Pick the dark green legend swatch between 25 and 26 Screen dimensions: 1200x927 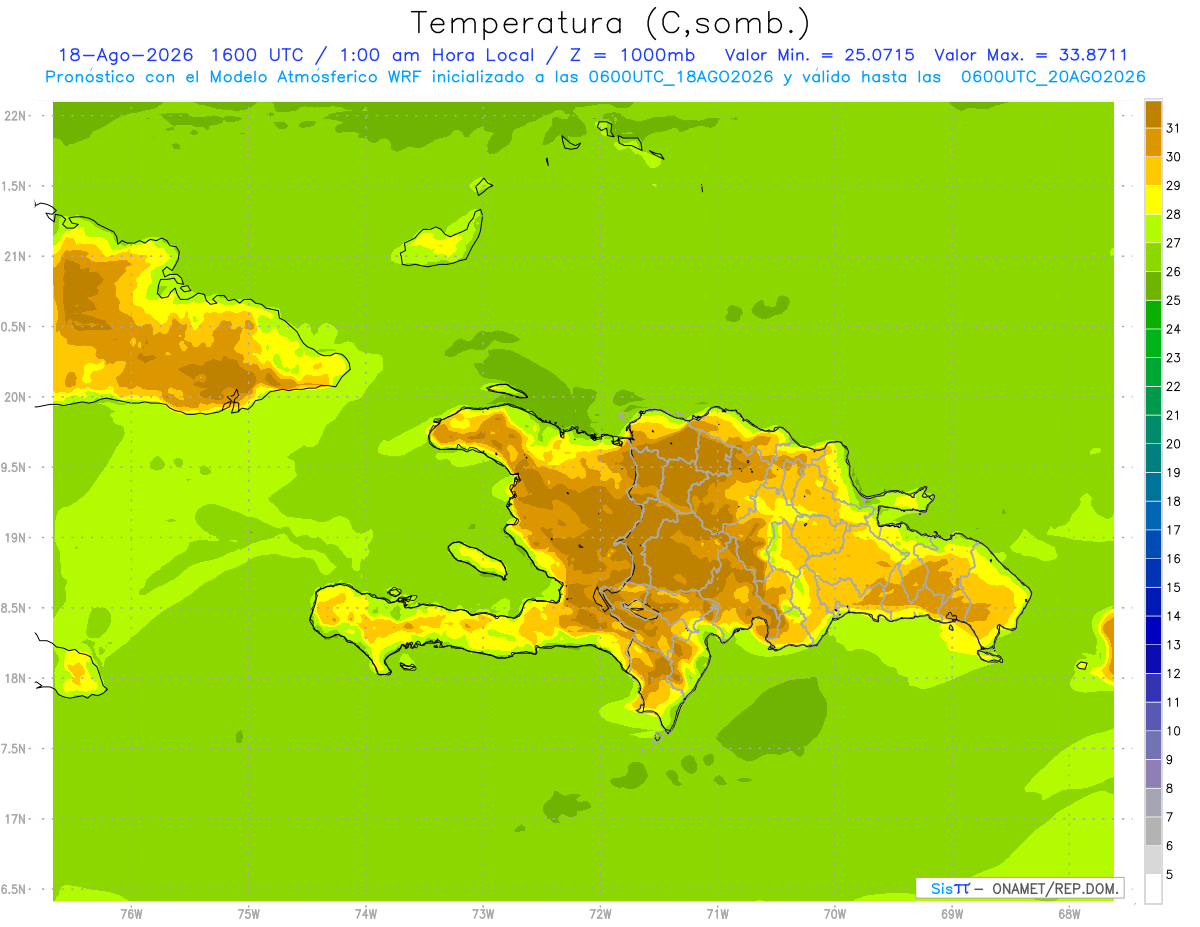[x=1153, y=286]
